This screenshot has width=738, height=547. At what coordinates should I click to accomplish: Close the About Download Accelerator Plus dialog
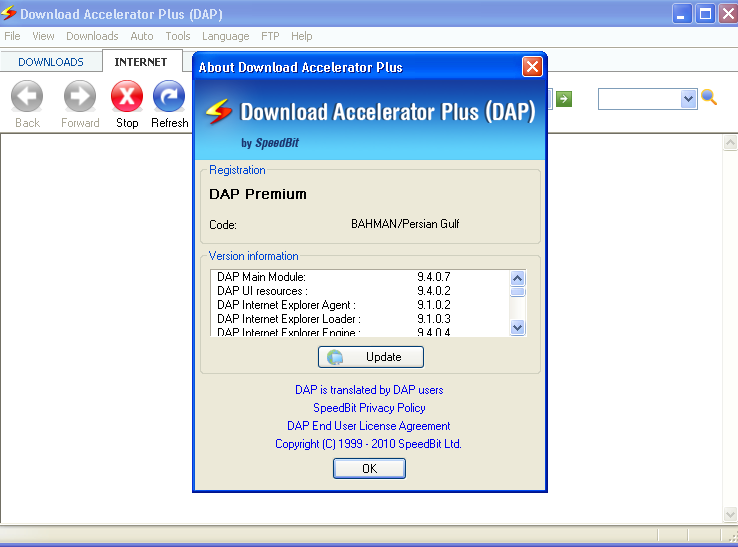[532, 67]
